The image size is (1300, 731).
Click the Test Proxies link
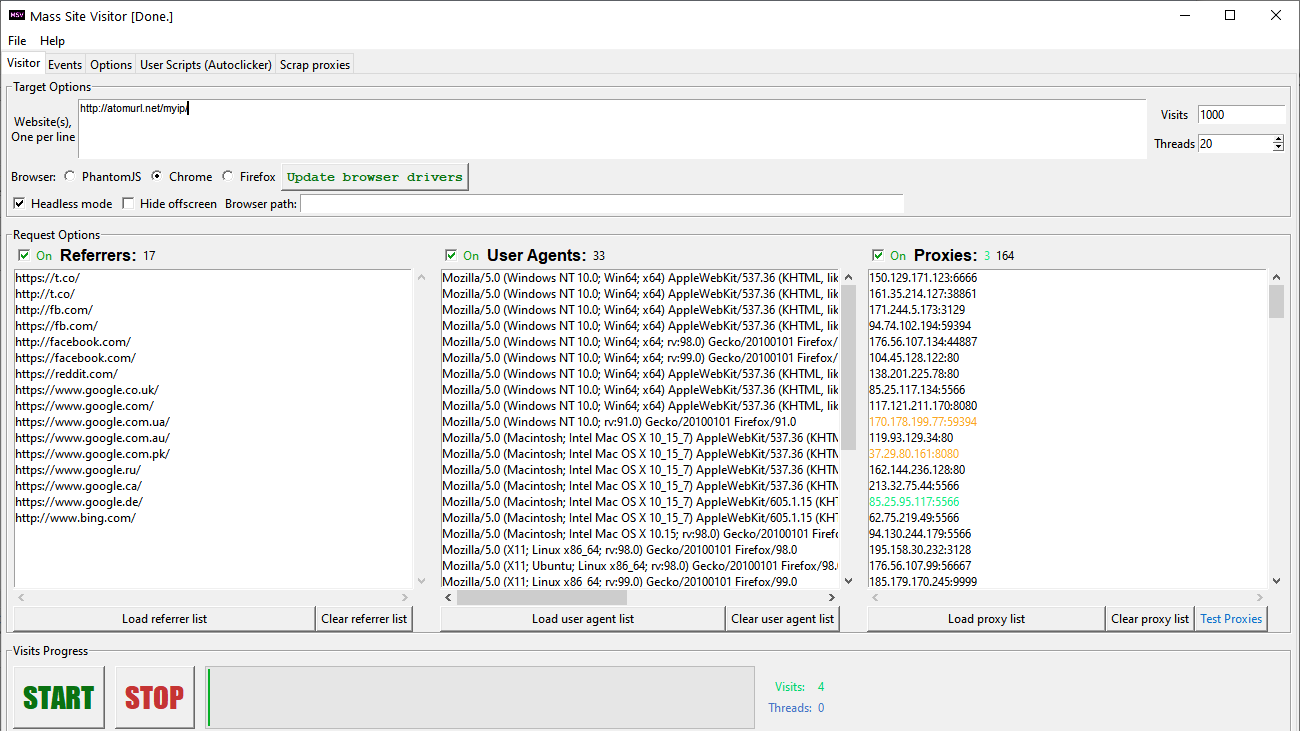(1231, 619)
